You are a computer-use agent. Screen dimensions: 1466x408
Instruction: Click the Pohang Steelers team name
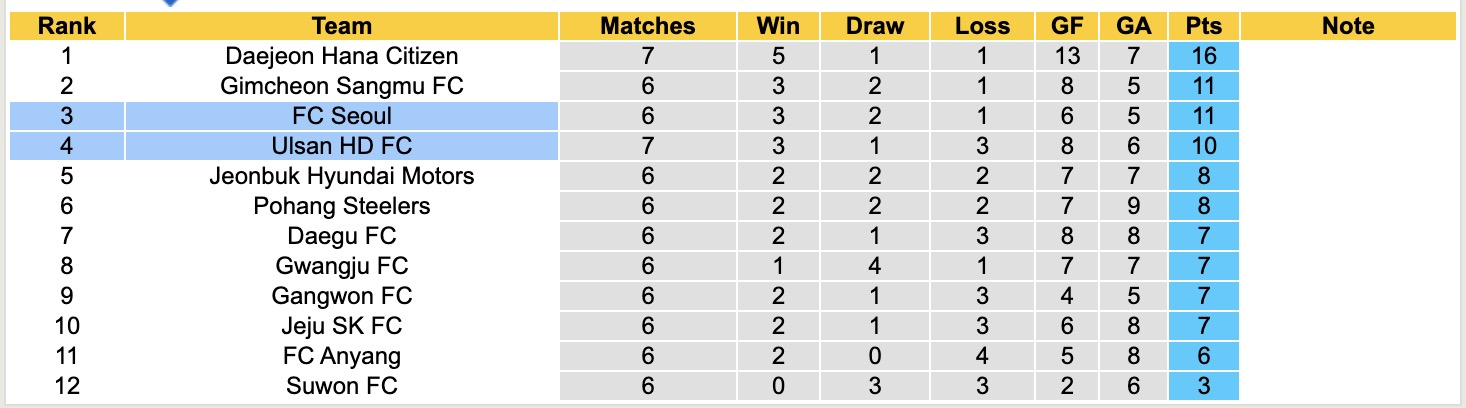pos(341,206)
